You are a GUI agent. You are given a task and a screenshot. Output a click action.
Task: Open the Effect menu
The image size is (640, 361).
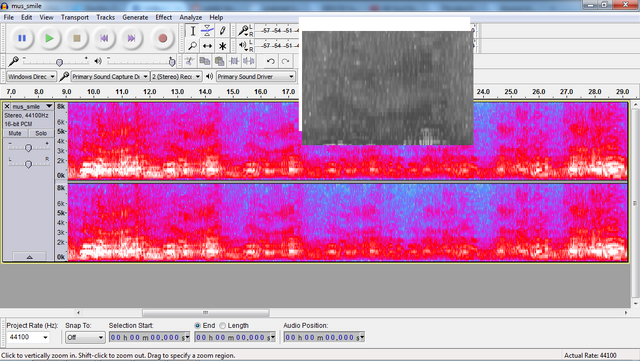click(x=164, y=17)
